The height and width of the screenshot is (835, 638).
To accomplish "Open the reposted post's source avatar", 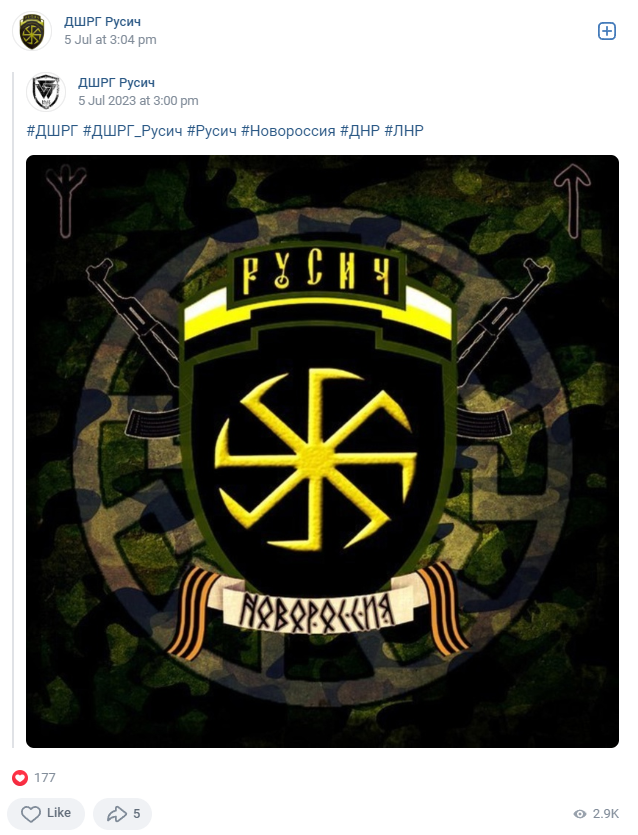I will tap(46, 92).
